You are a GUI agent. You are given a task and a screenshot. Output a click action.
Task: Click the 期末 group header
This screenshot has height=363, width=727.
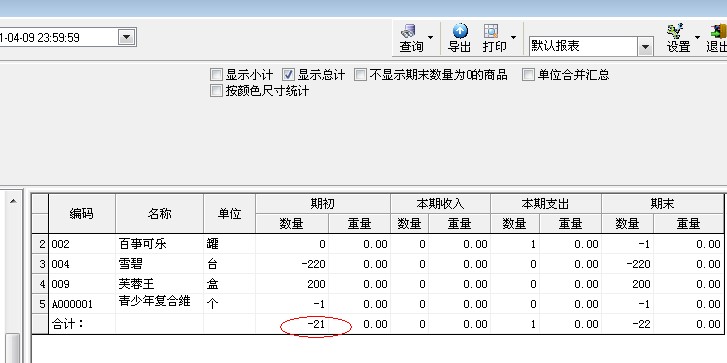pos(662,204)
